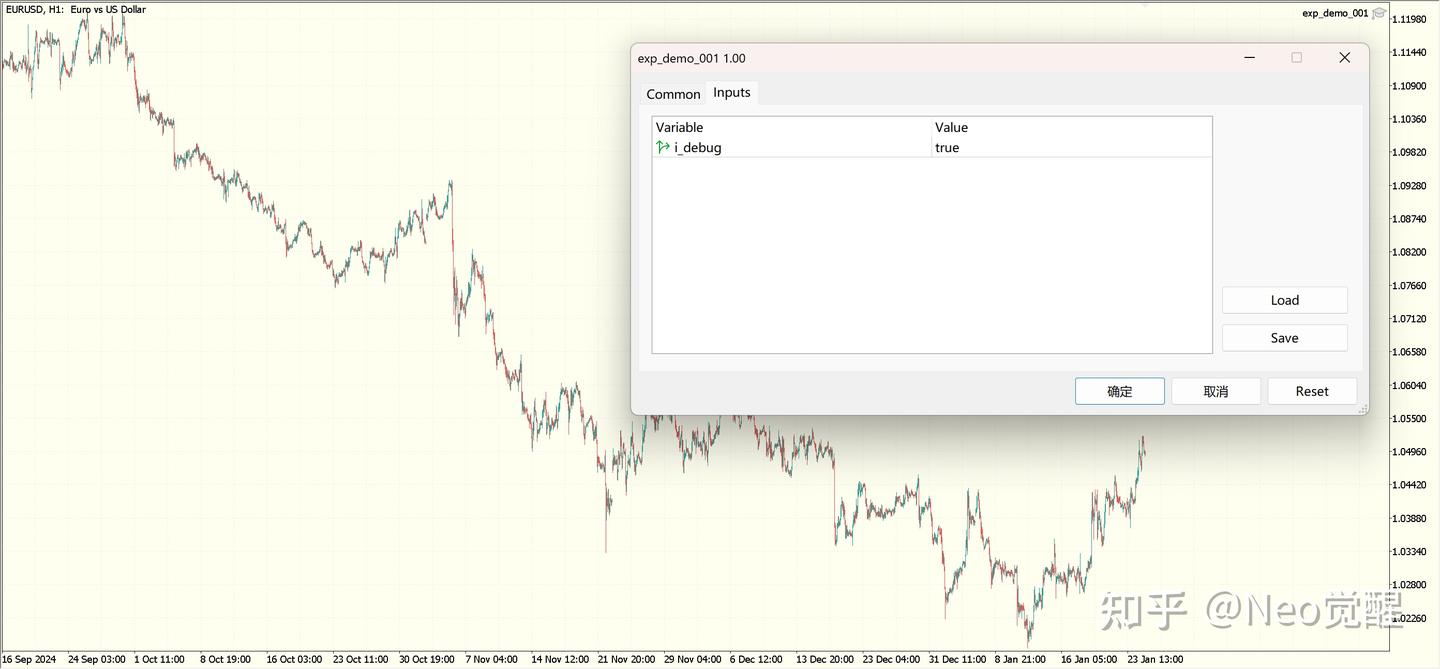Image resolution: width=1440 pixels, height=669 pixels.
Task: Click the Save button
Action: 1284,338
